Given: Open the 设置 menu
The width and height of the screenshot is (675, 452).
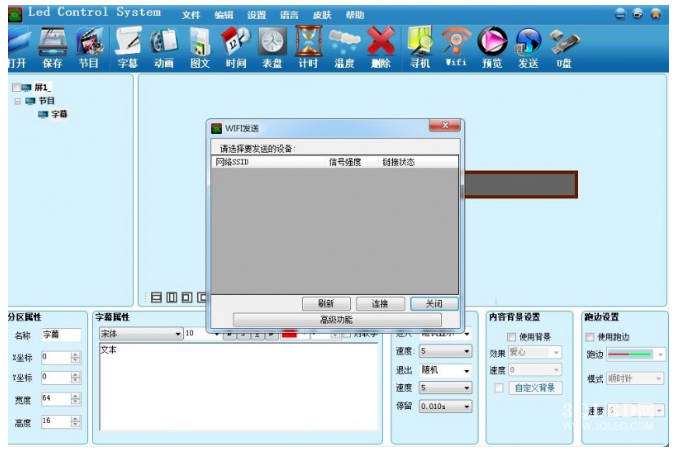Looking at the screenshot, I should pos(257,15).
